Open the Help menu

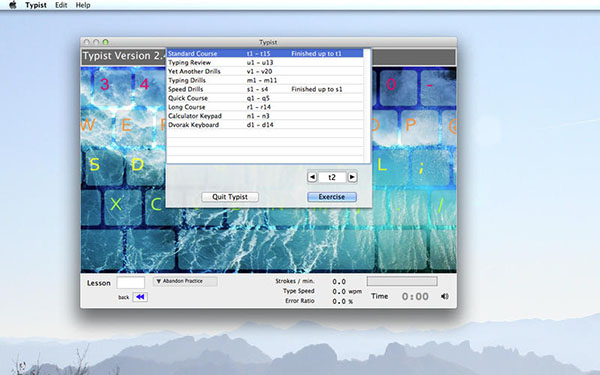[x=83, y=5]
